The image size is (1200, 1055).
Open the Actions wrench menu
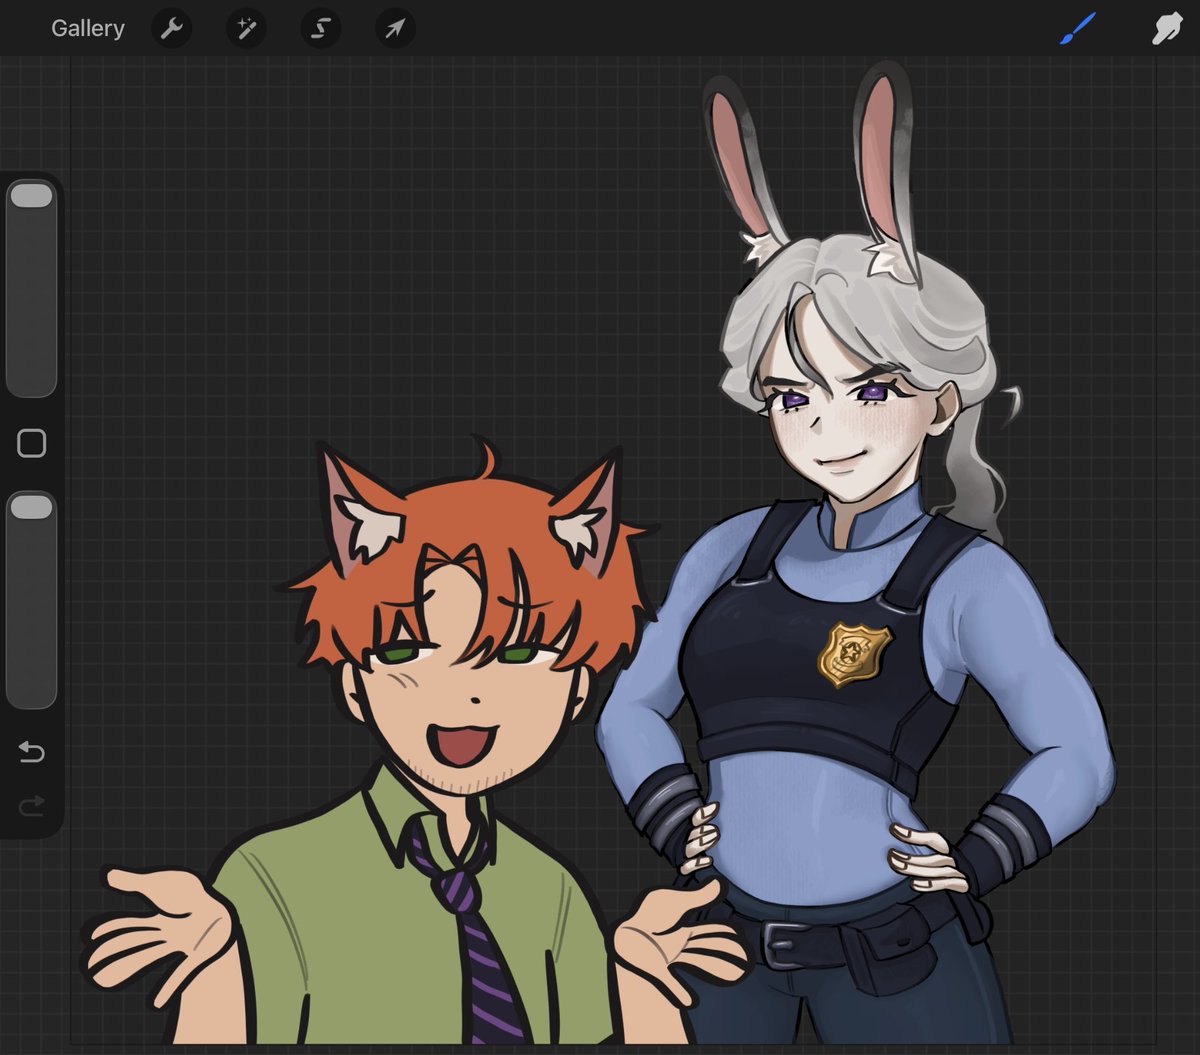click(172, 28)
